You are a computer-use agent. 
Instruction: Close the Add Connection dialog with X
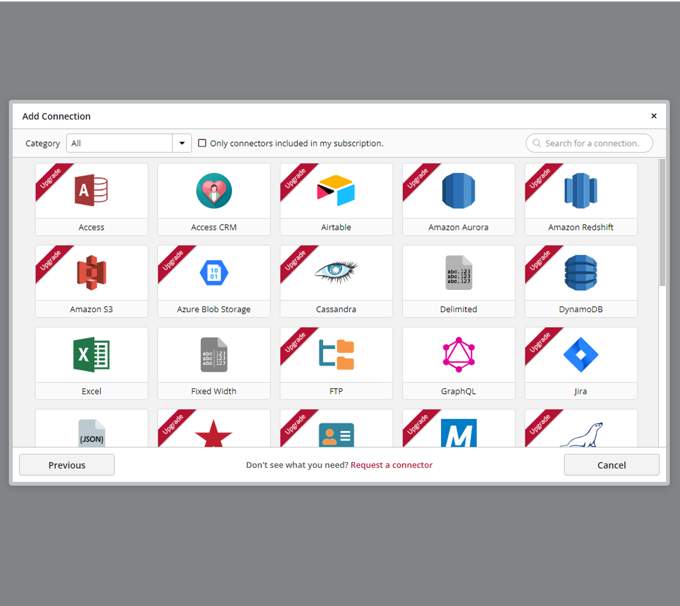(x=654, y=116)
